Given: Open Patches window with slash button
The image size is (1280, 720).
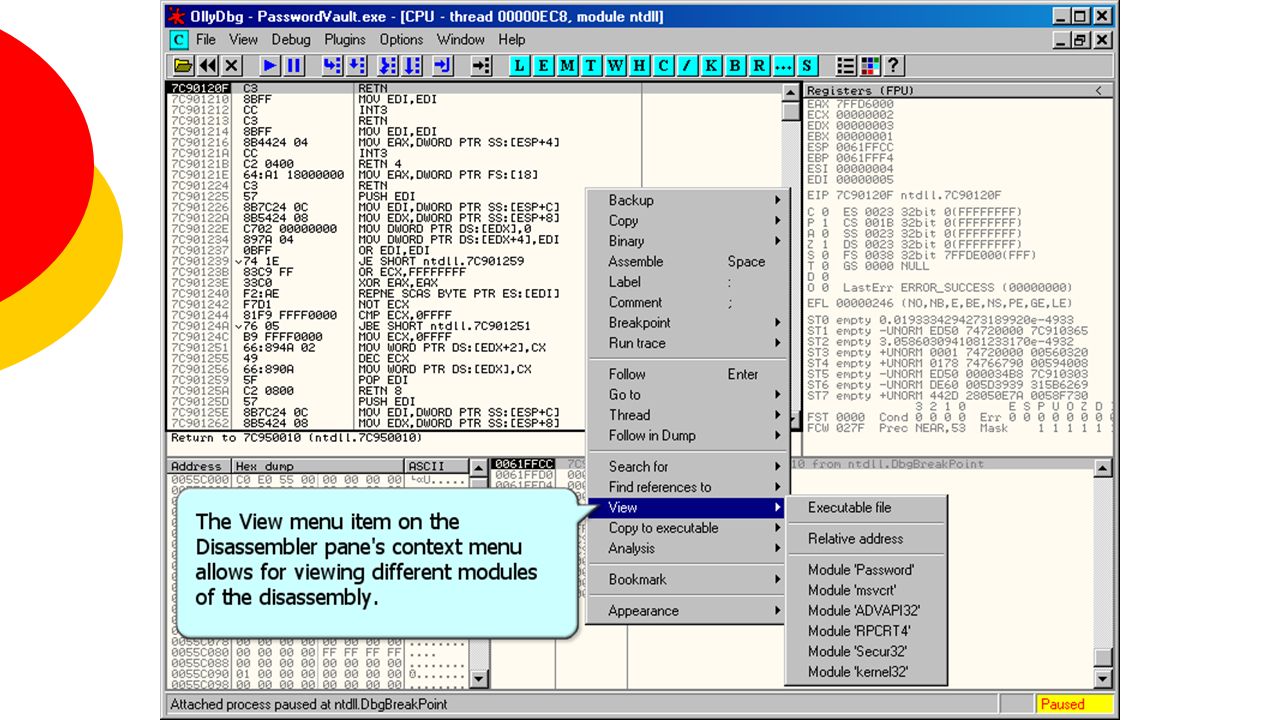Looking at the screenshot, I should [688, 66].
